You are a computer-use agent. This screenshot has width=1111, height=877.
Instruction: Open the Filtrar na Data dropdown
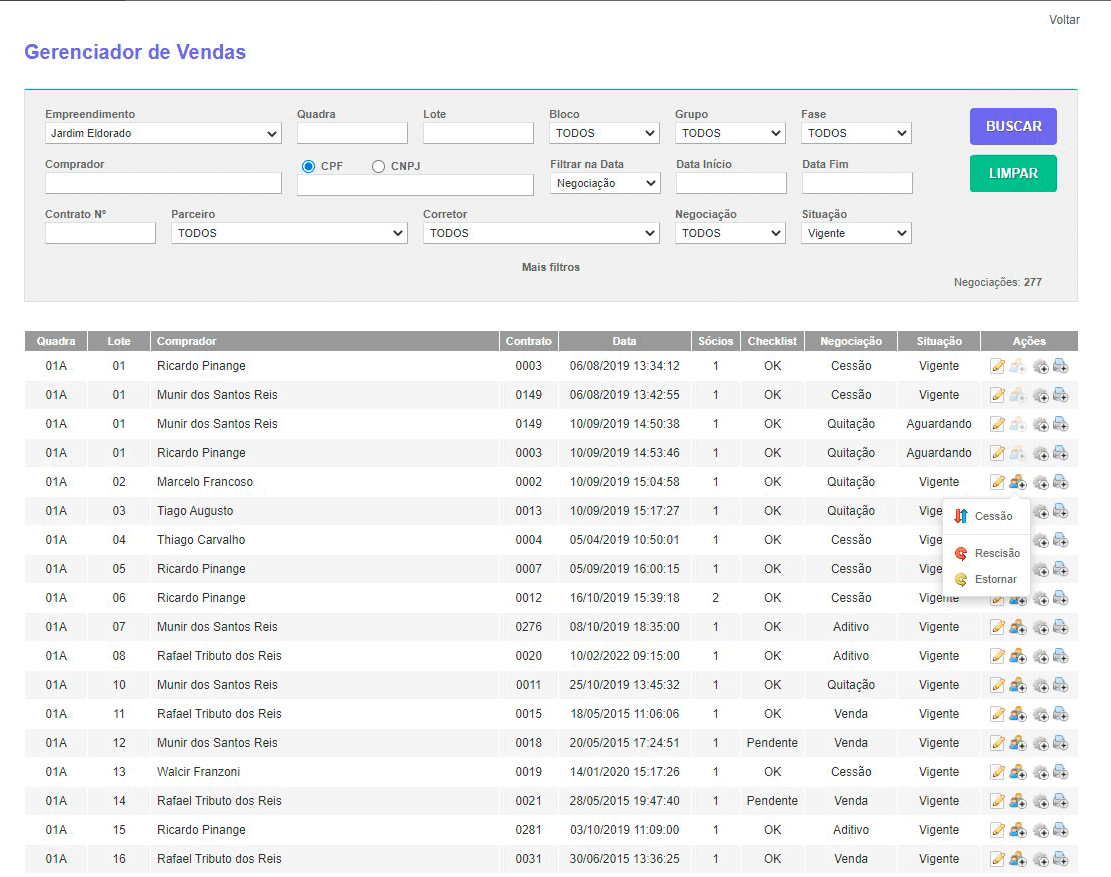pyautogui.click(x=605, y=183)
